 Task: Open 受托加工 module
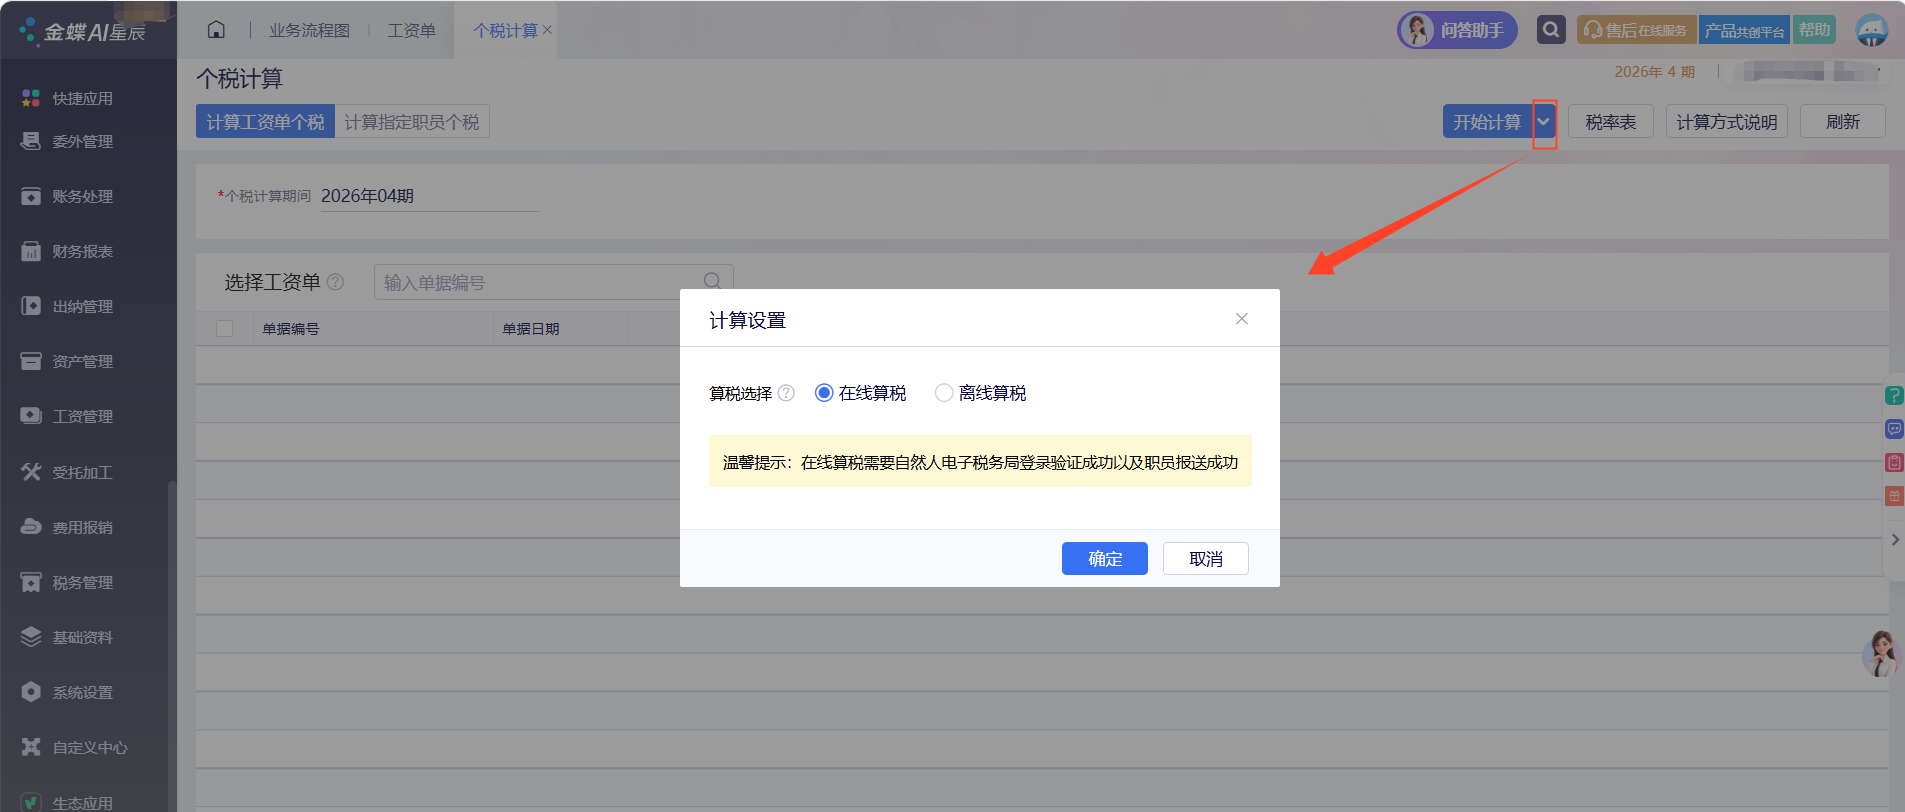[x=67, y=472]
